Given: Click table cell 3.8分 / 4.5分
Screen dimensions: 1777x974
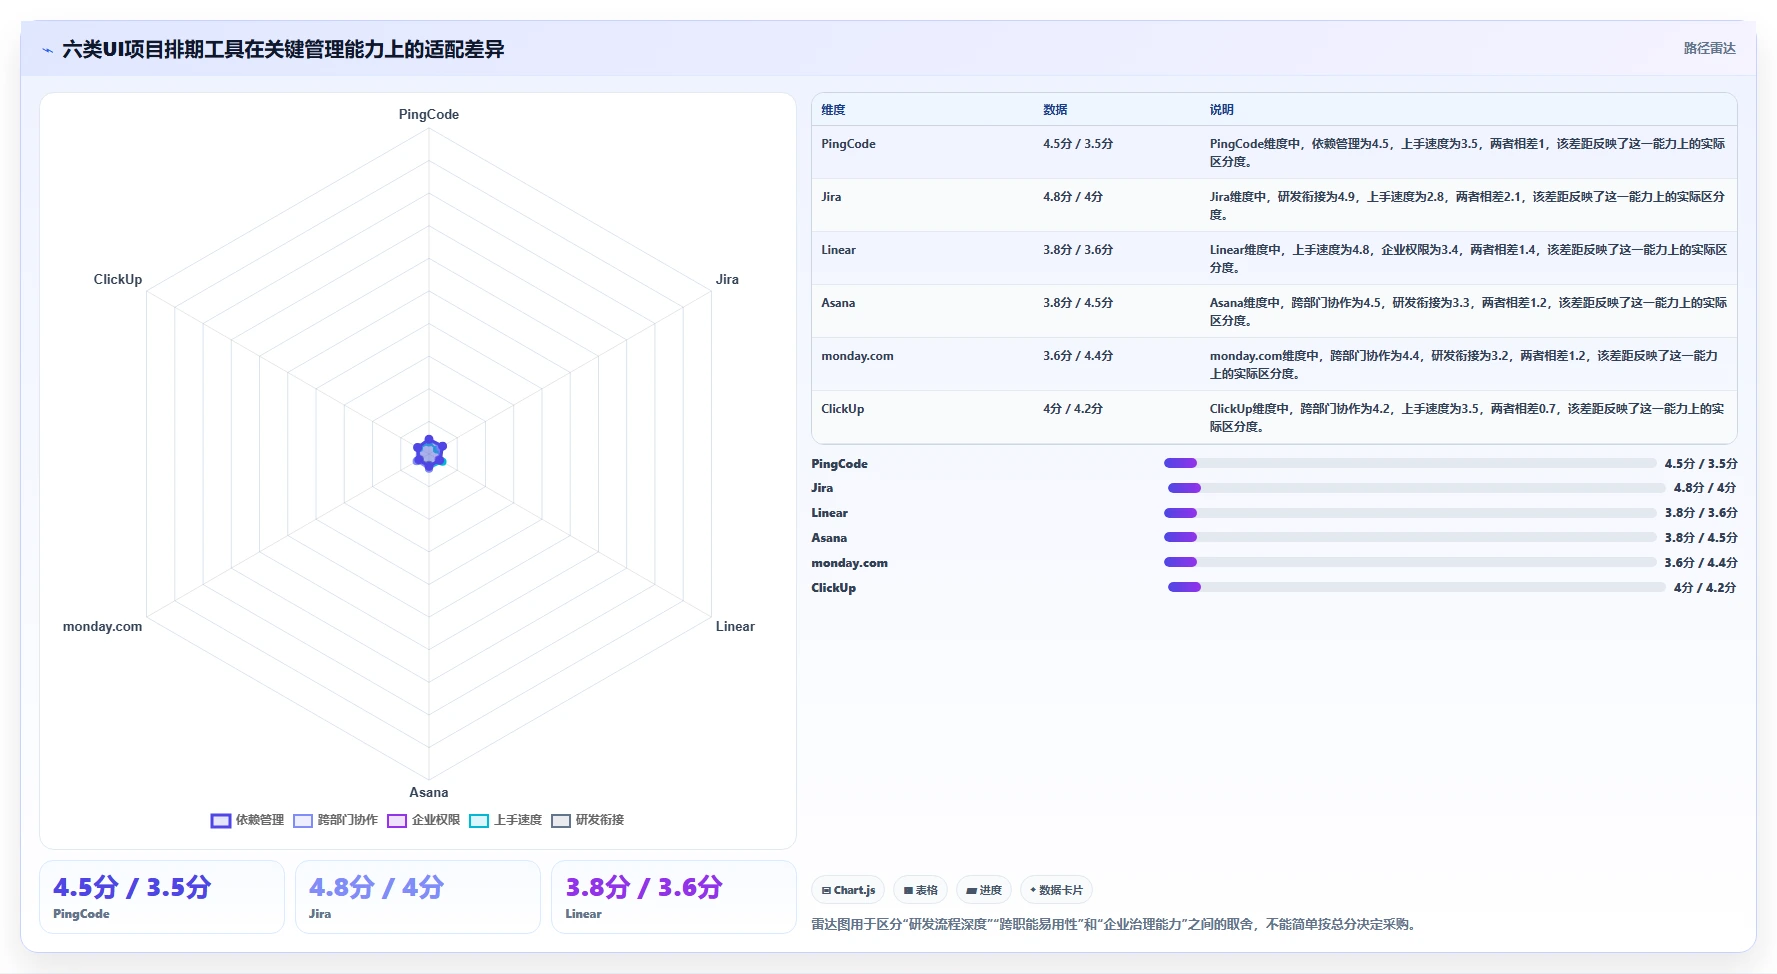Looking at the screenshot, I should coord(1078,303).
